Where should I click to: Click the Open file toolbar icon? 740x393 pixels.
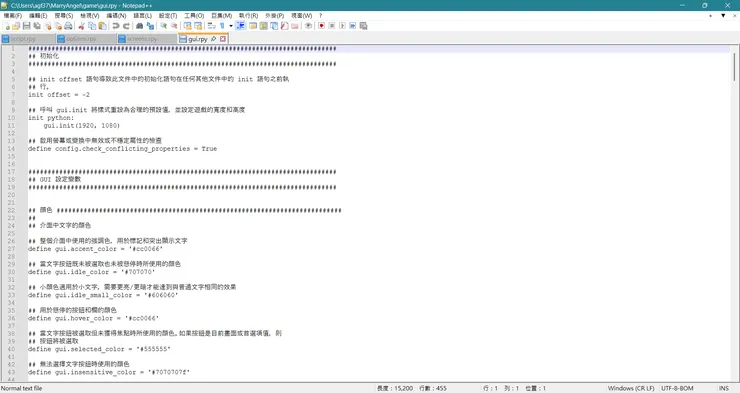point(16,26)
